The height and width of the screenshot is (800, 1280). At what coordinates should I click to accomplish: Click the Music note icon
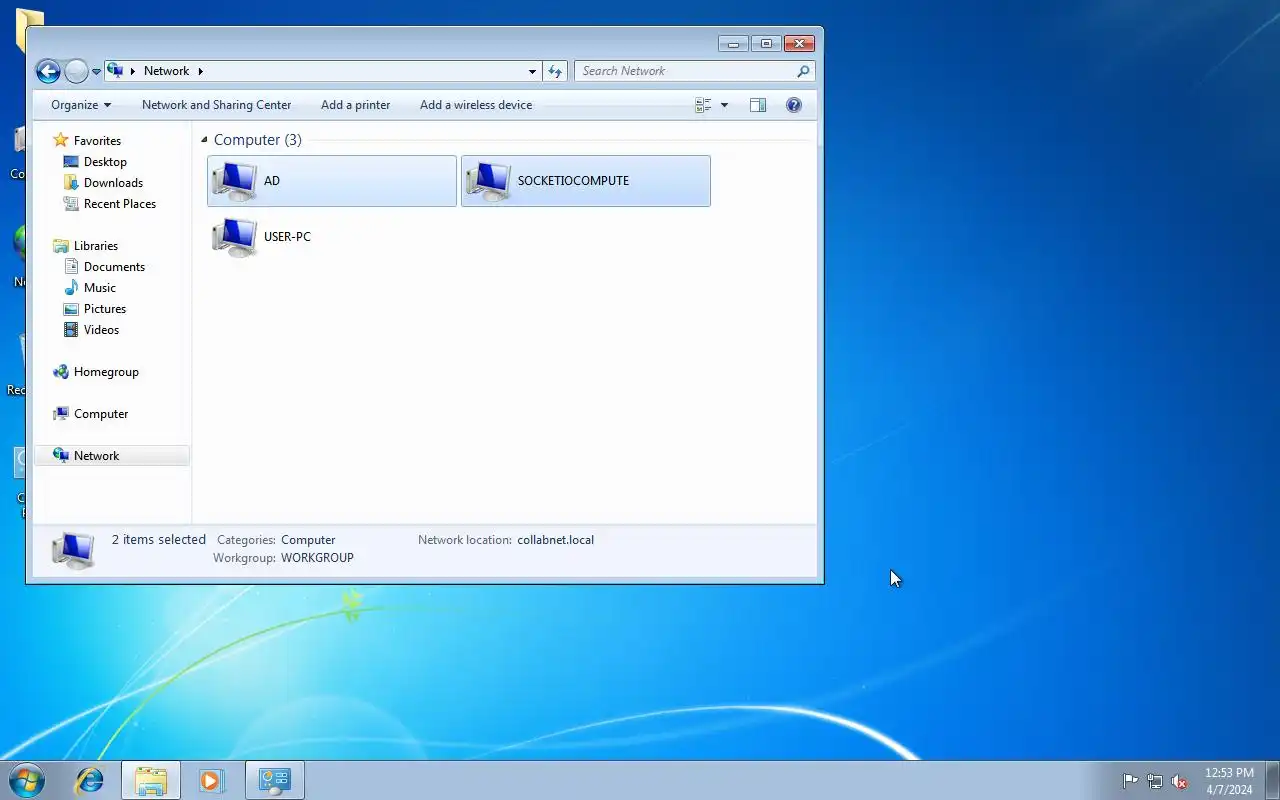pyautogui.click(x=71, y=288)
